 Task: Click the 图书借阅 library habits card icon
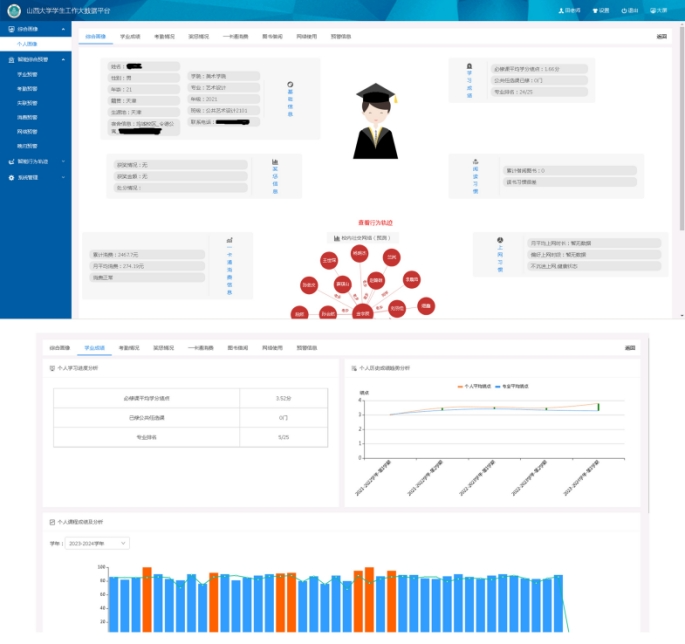(475, 160)
